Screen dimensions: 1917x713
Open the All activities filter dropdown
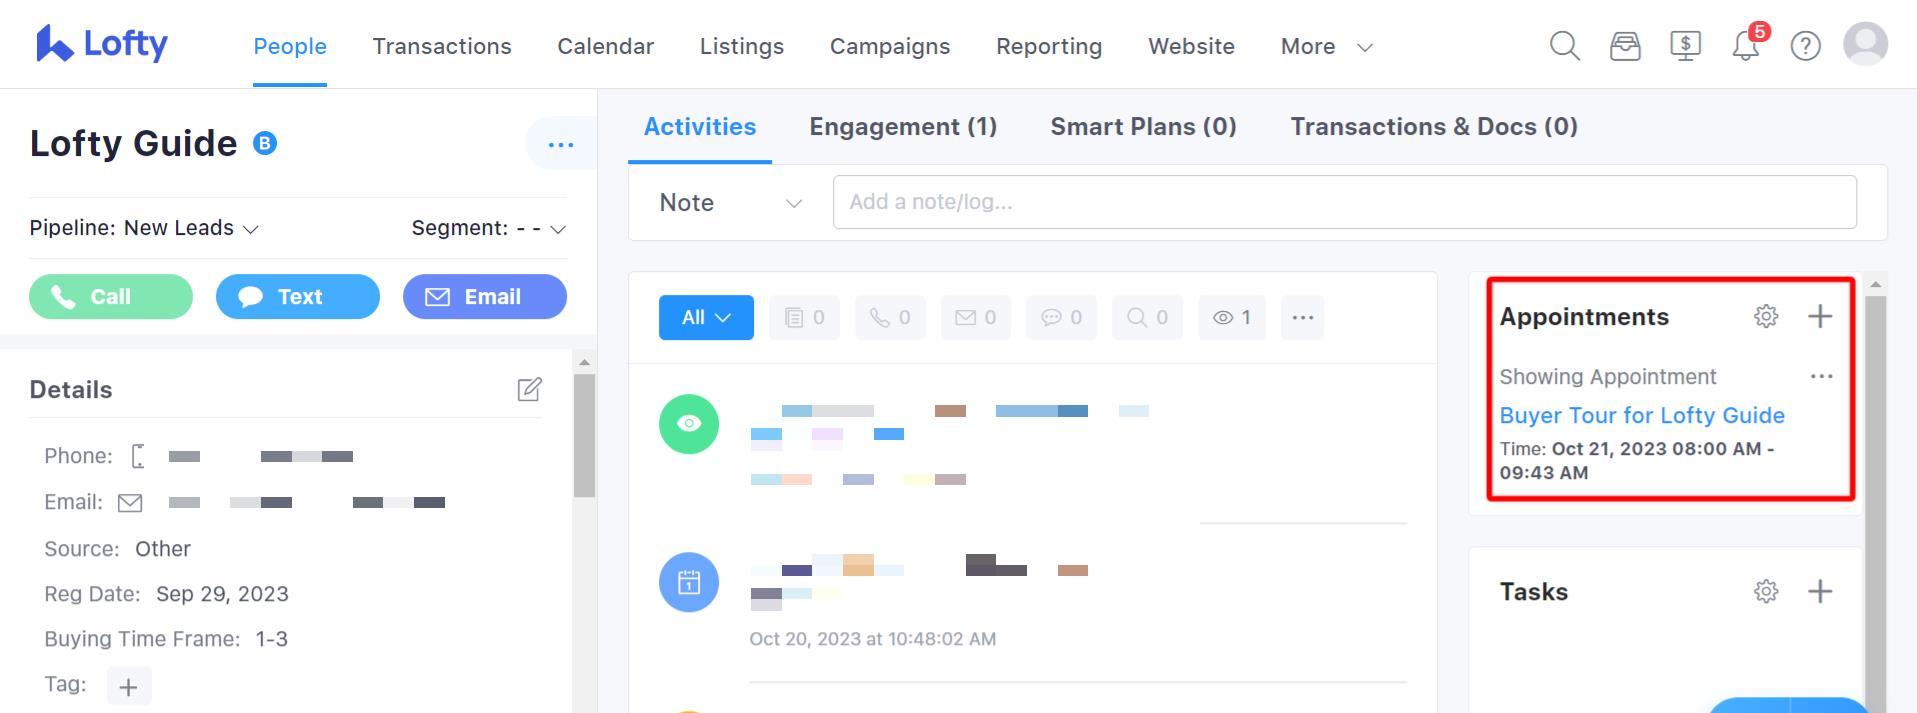[x=706, y=317]
